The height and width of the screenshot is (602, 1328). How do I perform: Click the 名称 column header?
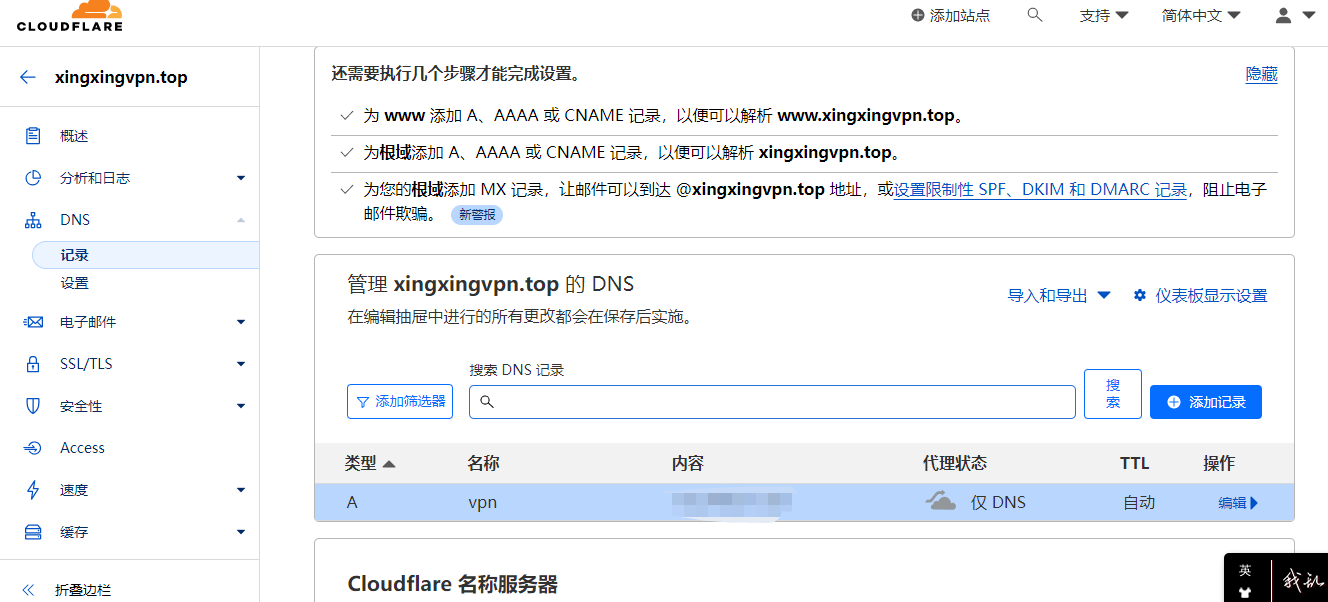tap(483, 463)
